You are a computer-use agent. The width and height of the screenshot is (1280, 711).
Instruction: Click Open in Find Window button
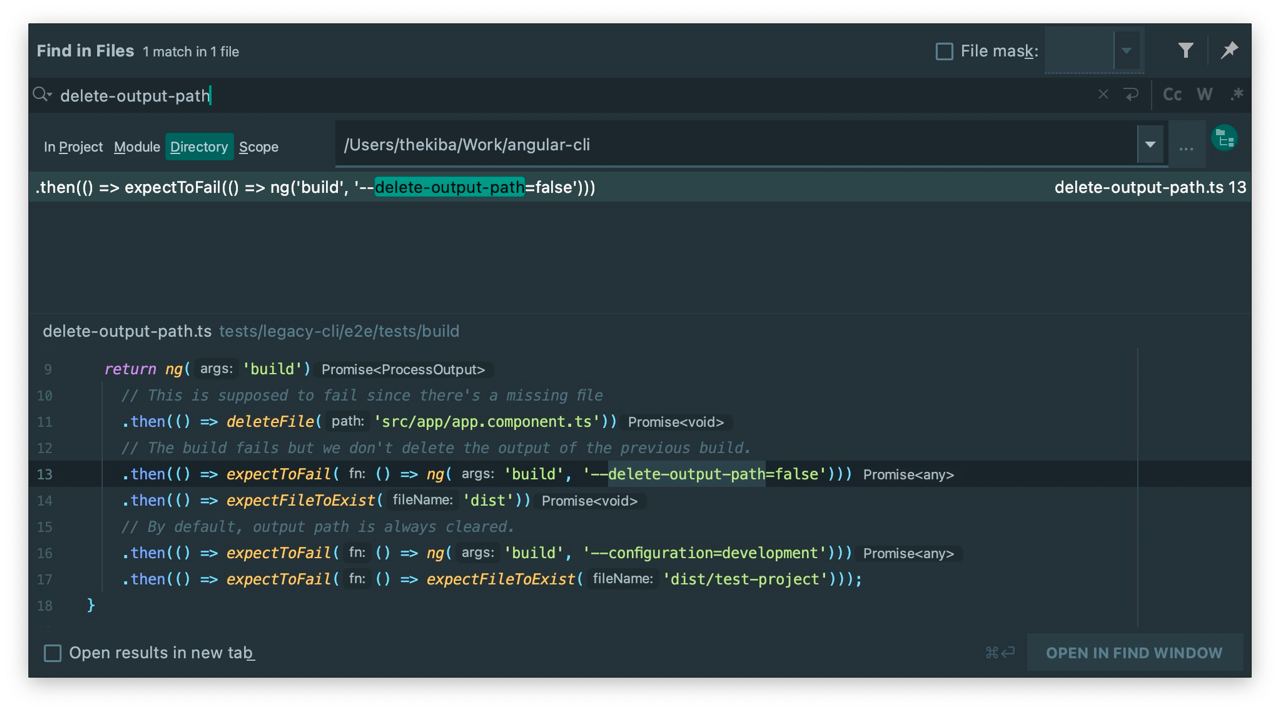point(1134,653)
